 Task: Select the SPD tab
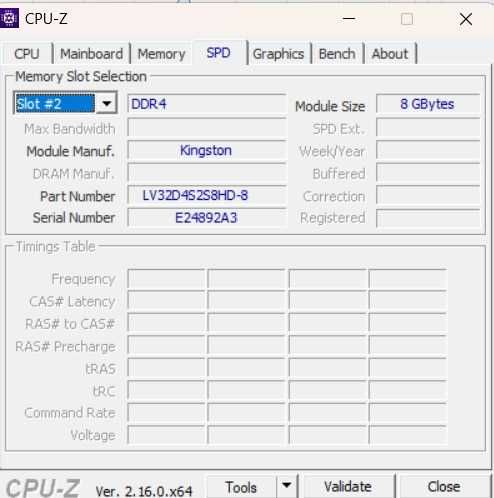tap(219, 53)
